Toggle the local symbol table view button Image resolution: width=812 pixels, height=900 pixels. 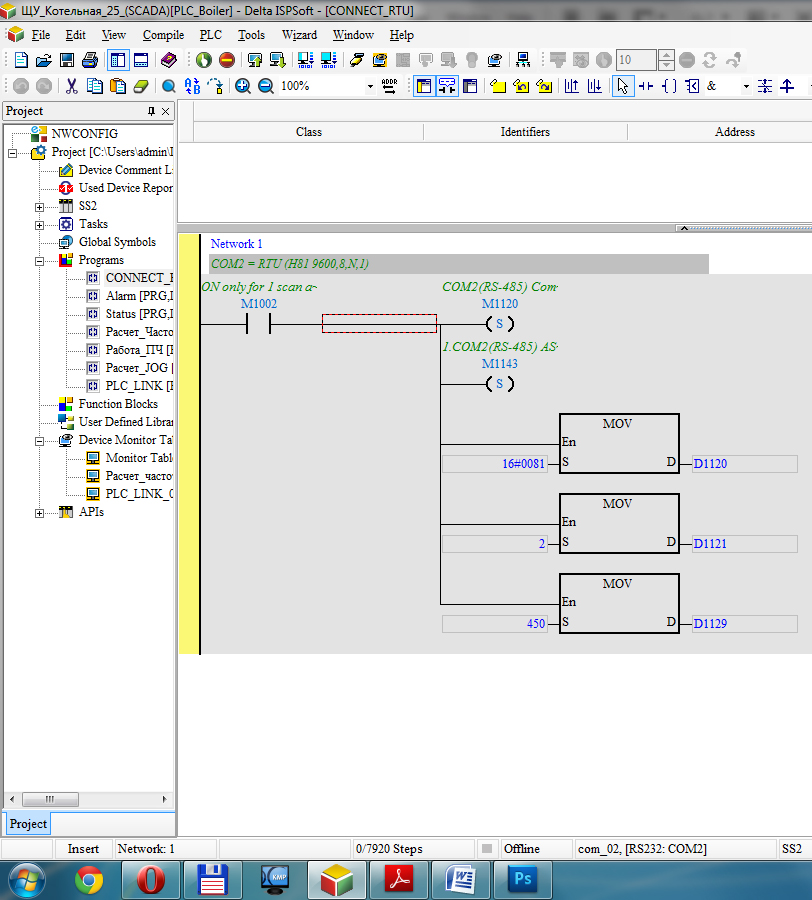[x=424, y=86]
